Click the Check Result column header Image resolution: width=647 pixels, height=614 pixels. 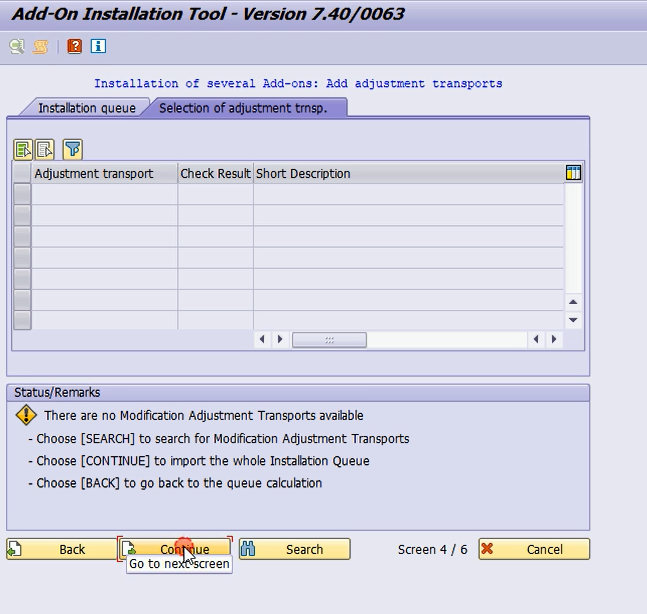click(x=215, y=173)
